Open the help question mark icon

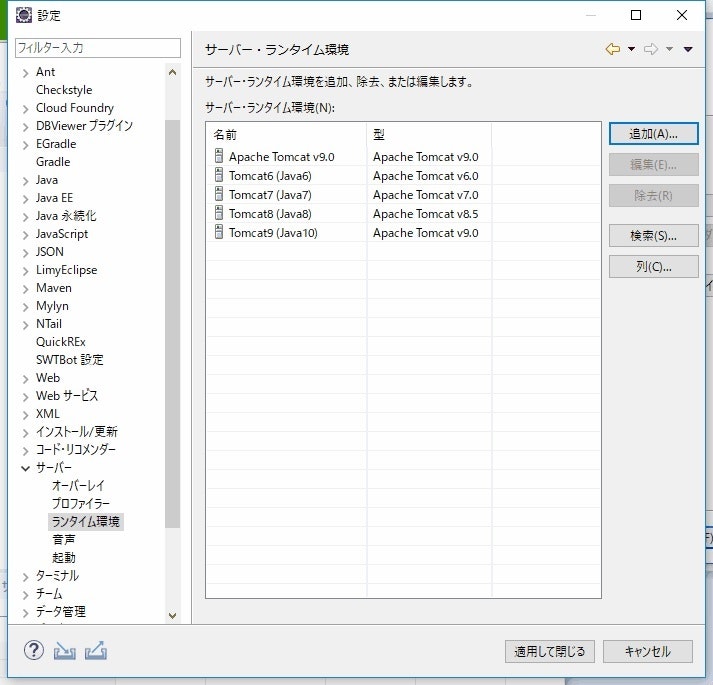[x=34, y=650]
